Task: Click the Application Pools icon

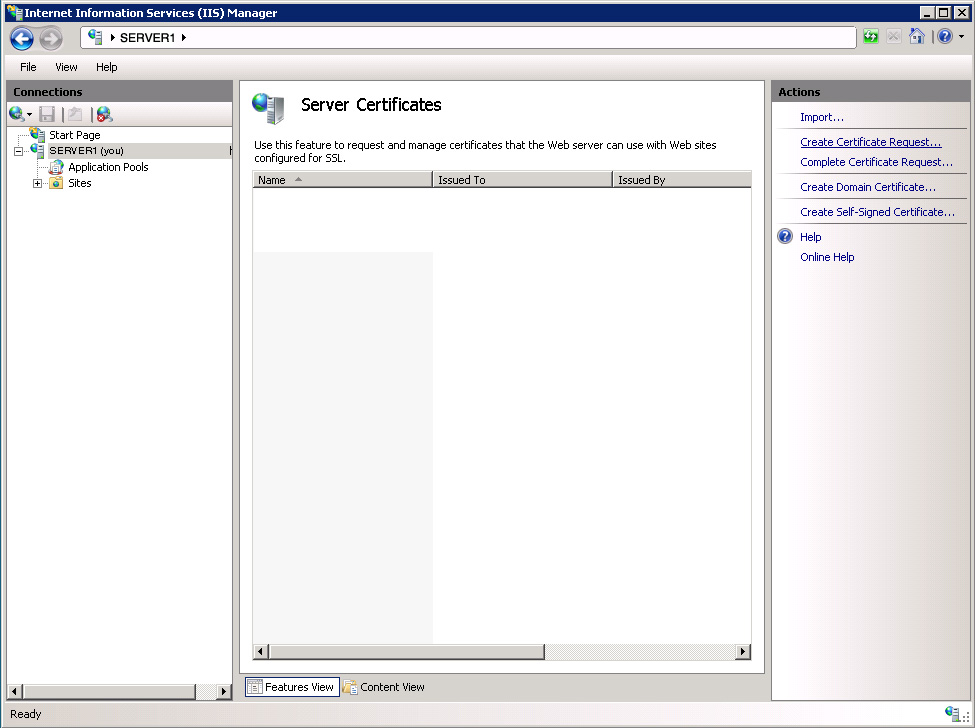Action: tap(56, 167)
